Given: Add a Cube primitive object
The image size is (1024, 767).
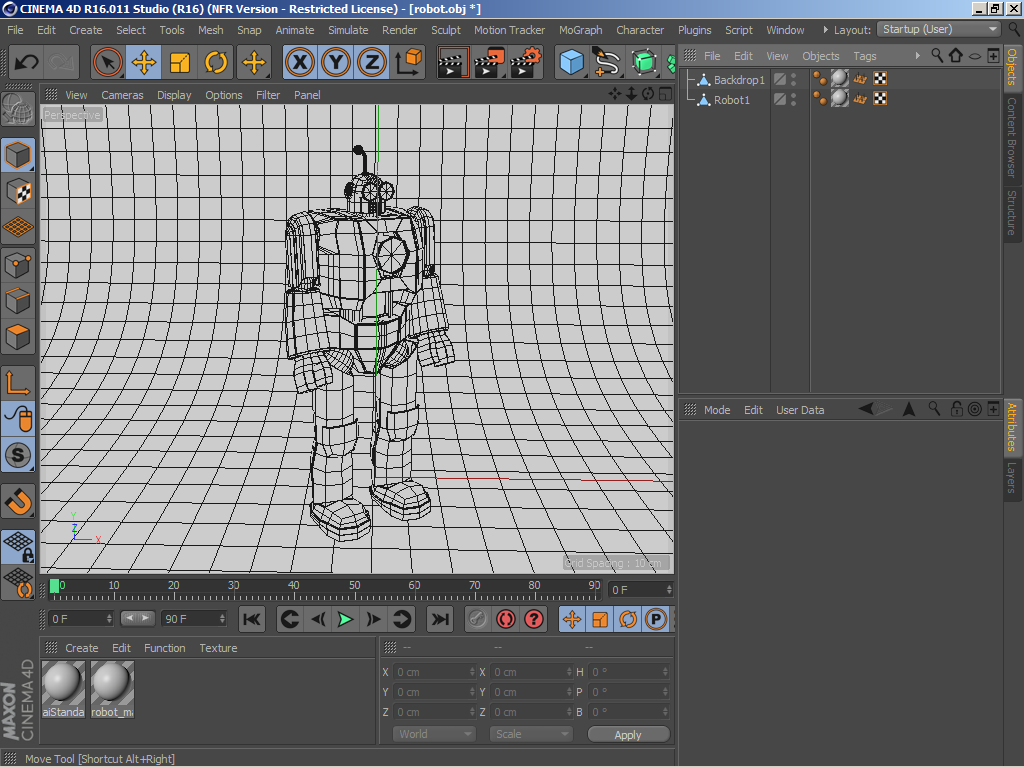Looking at the screenshot, I should [571, 63].
